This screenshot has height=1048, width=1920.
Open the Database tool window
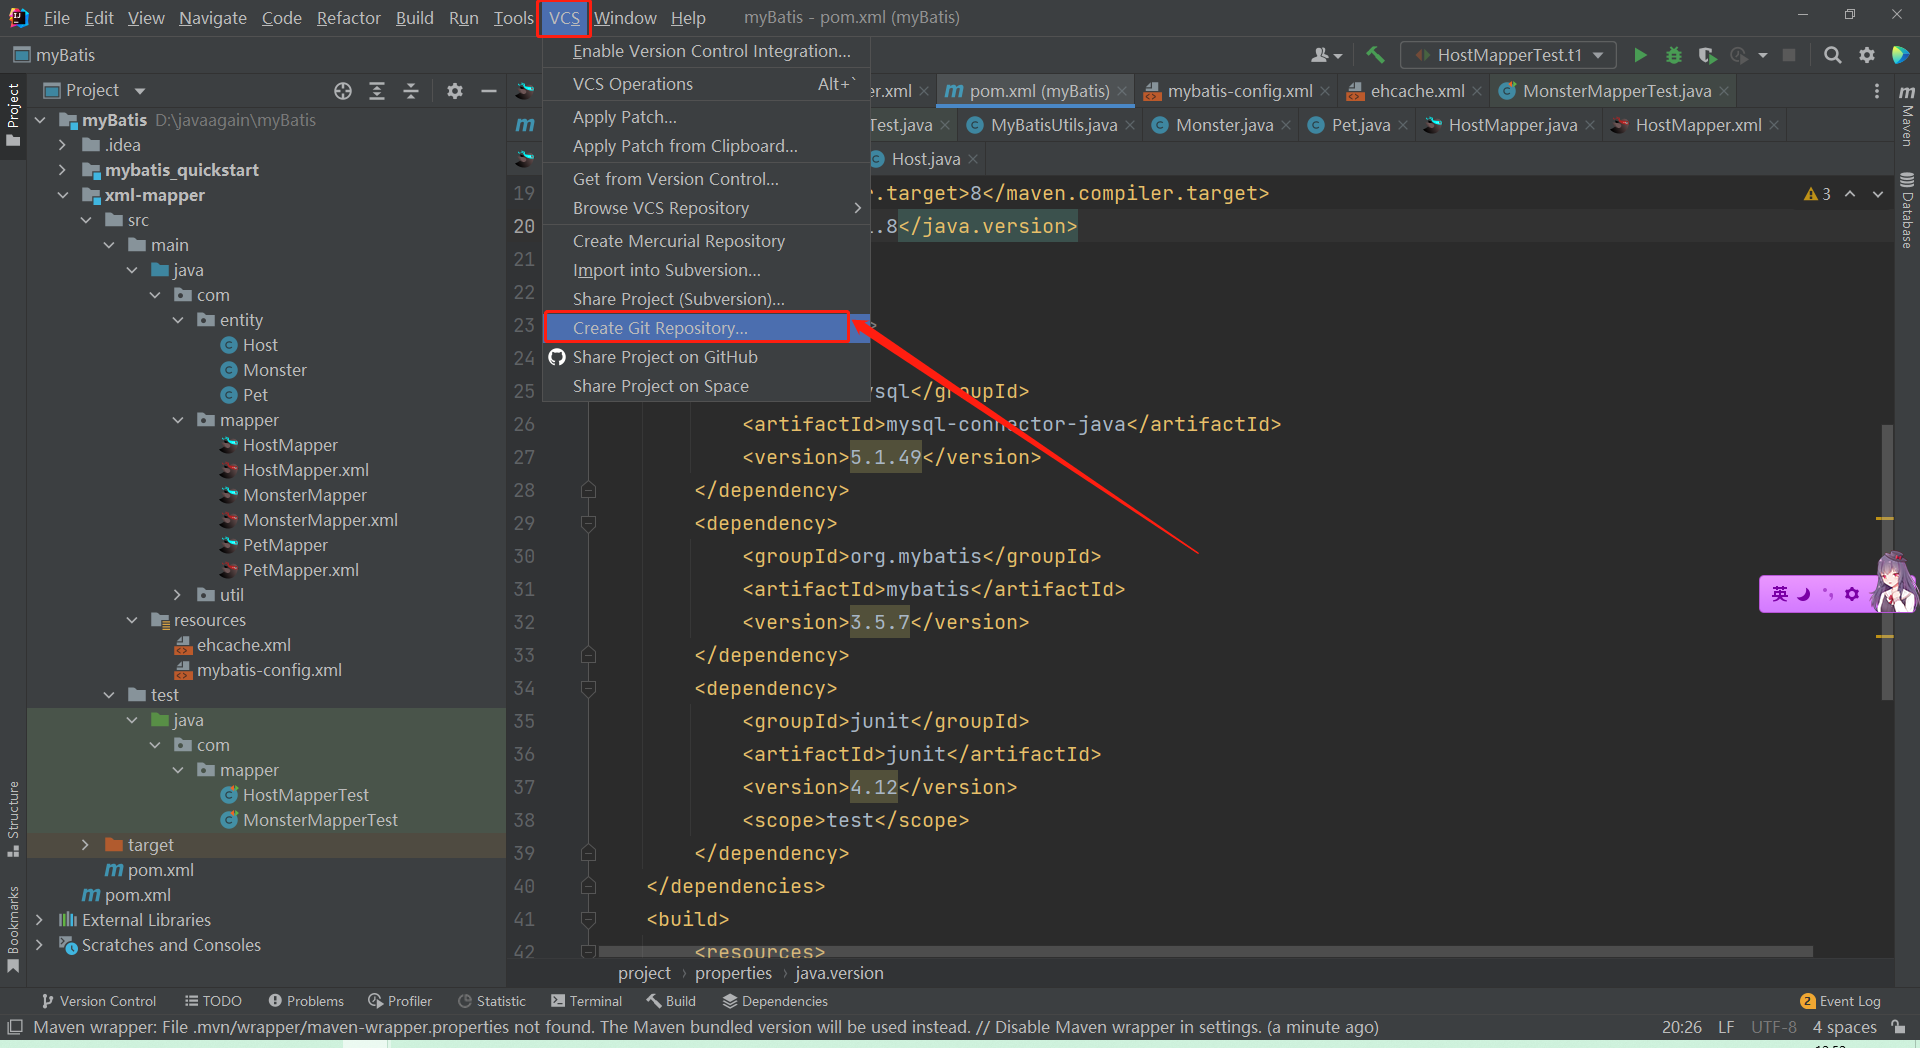(x=1907, y=210)
